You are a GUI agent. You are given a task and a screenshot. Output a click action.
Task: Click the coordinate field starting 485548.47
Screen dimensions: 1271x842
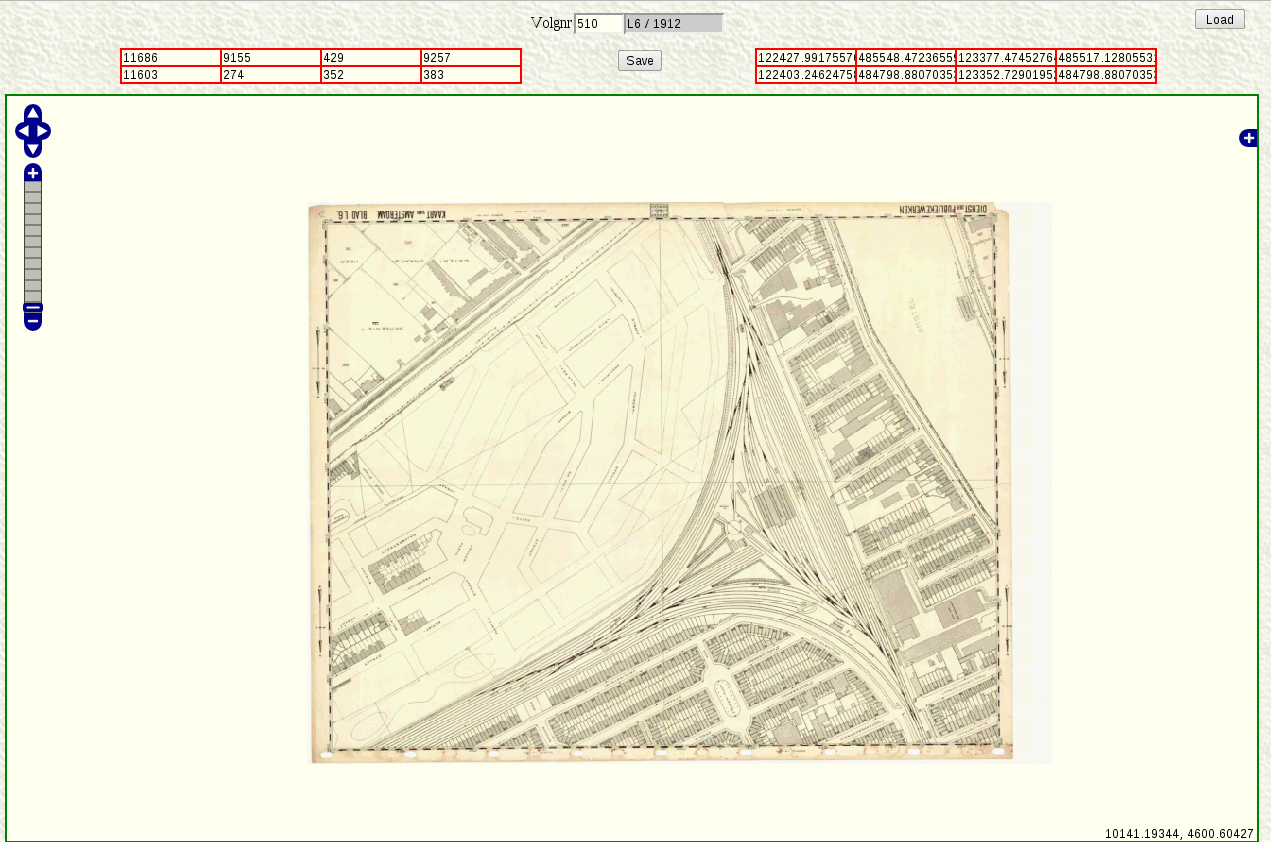[906, 57]
